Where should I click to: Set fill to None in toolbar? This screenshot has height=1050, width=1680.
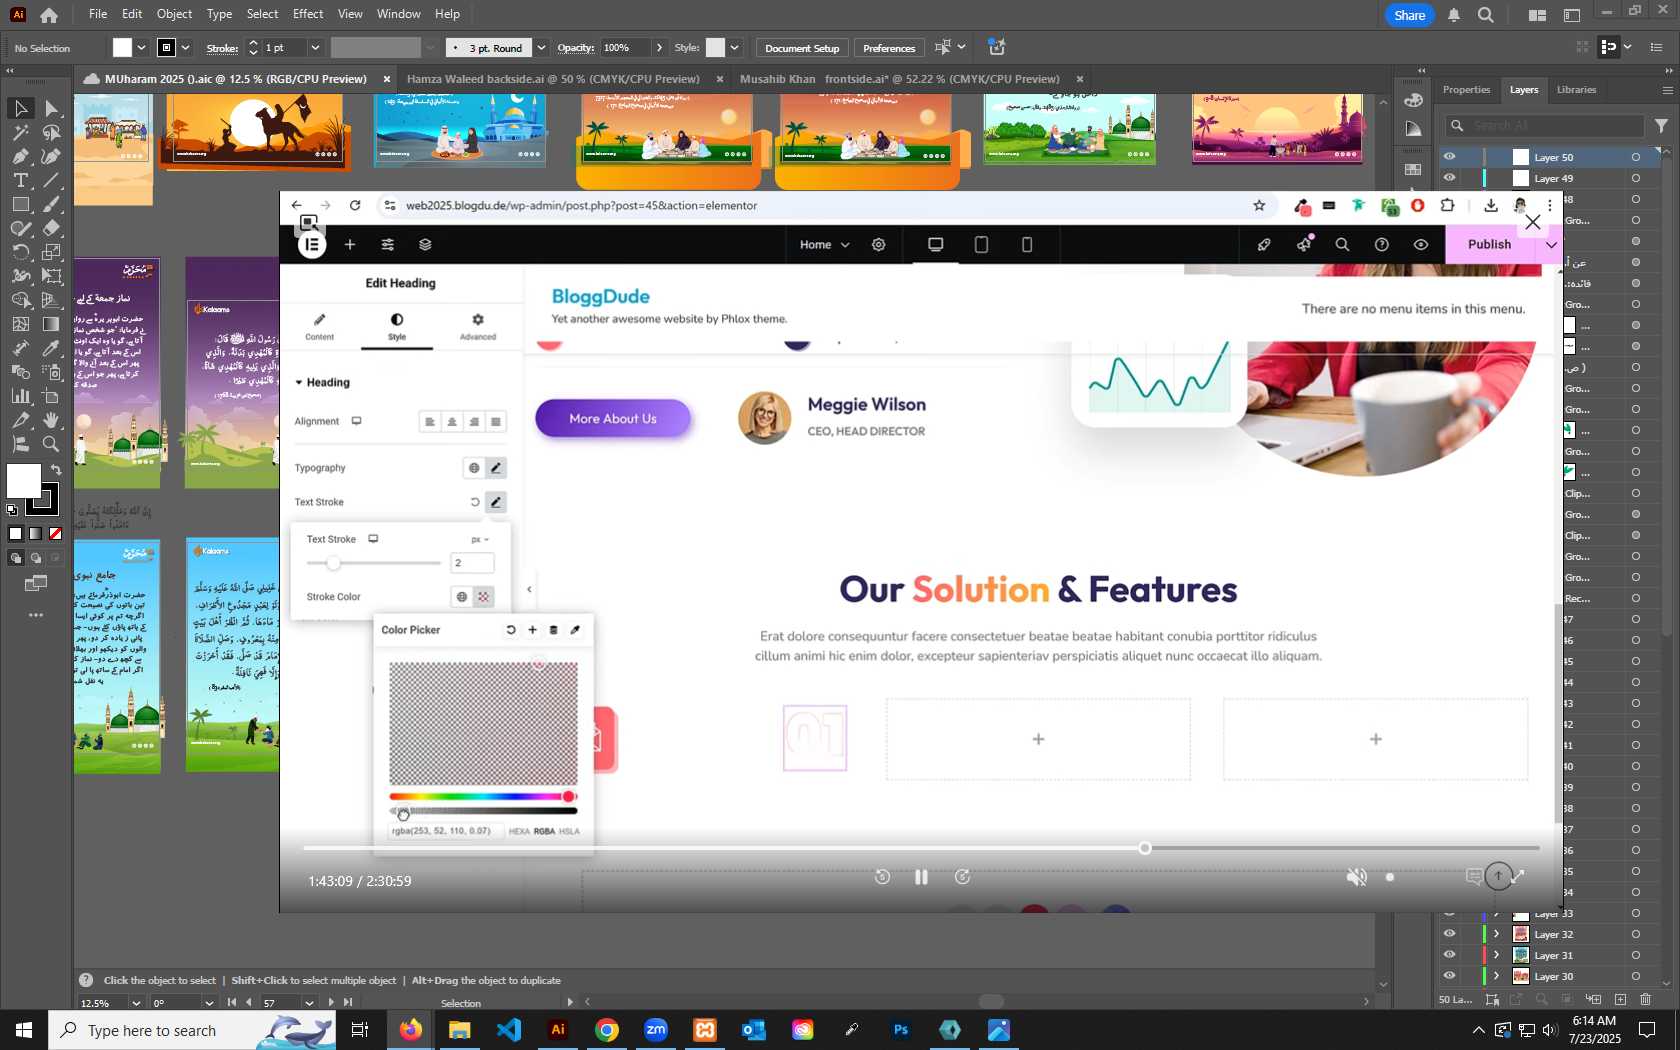(56, 534)
